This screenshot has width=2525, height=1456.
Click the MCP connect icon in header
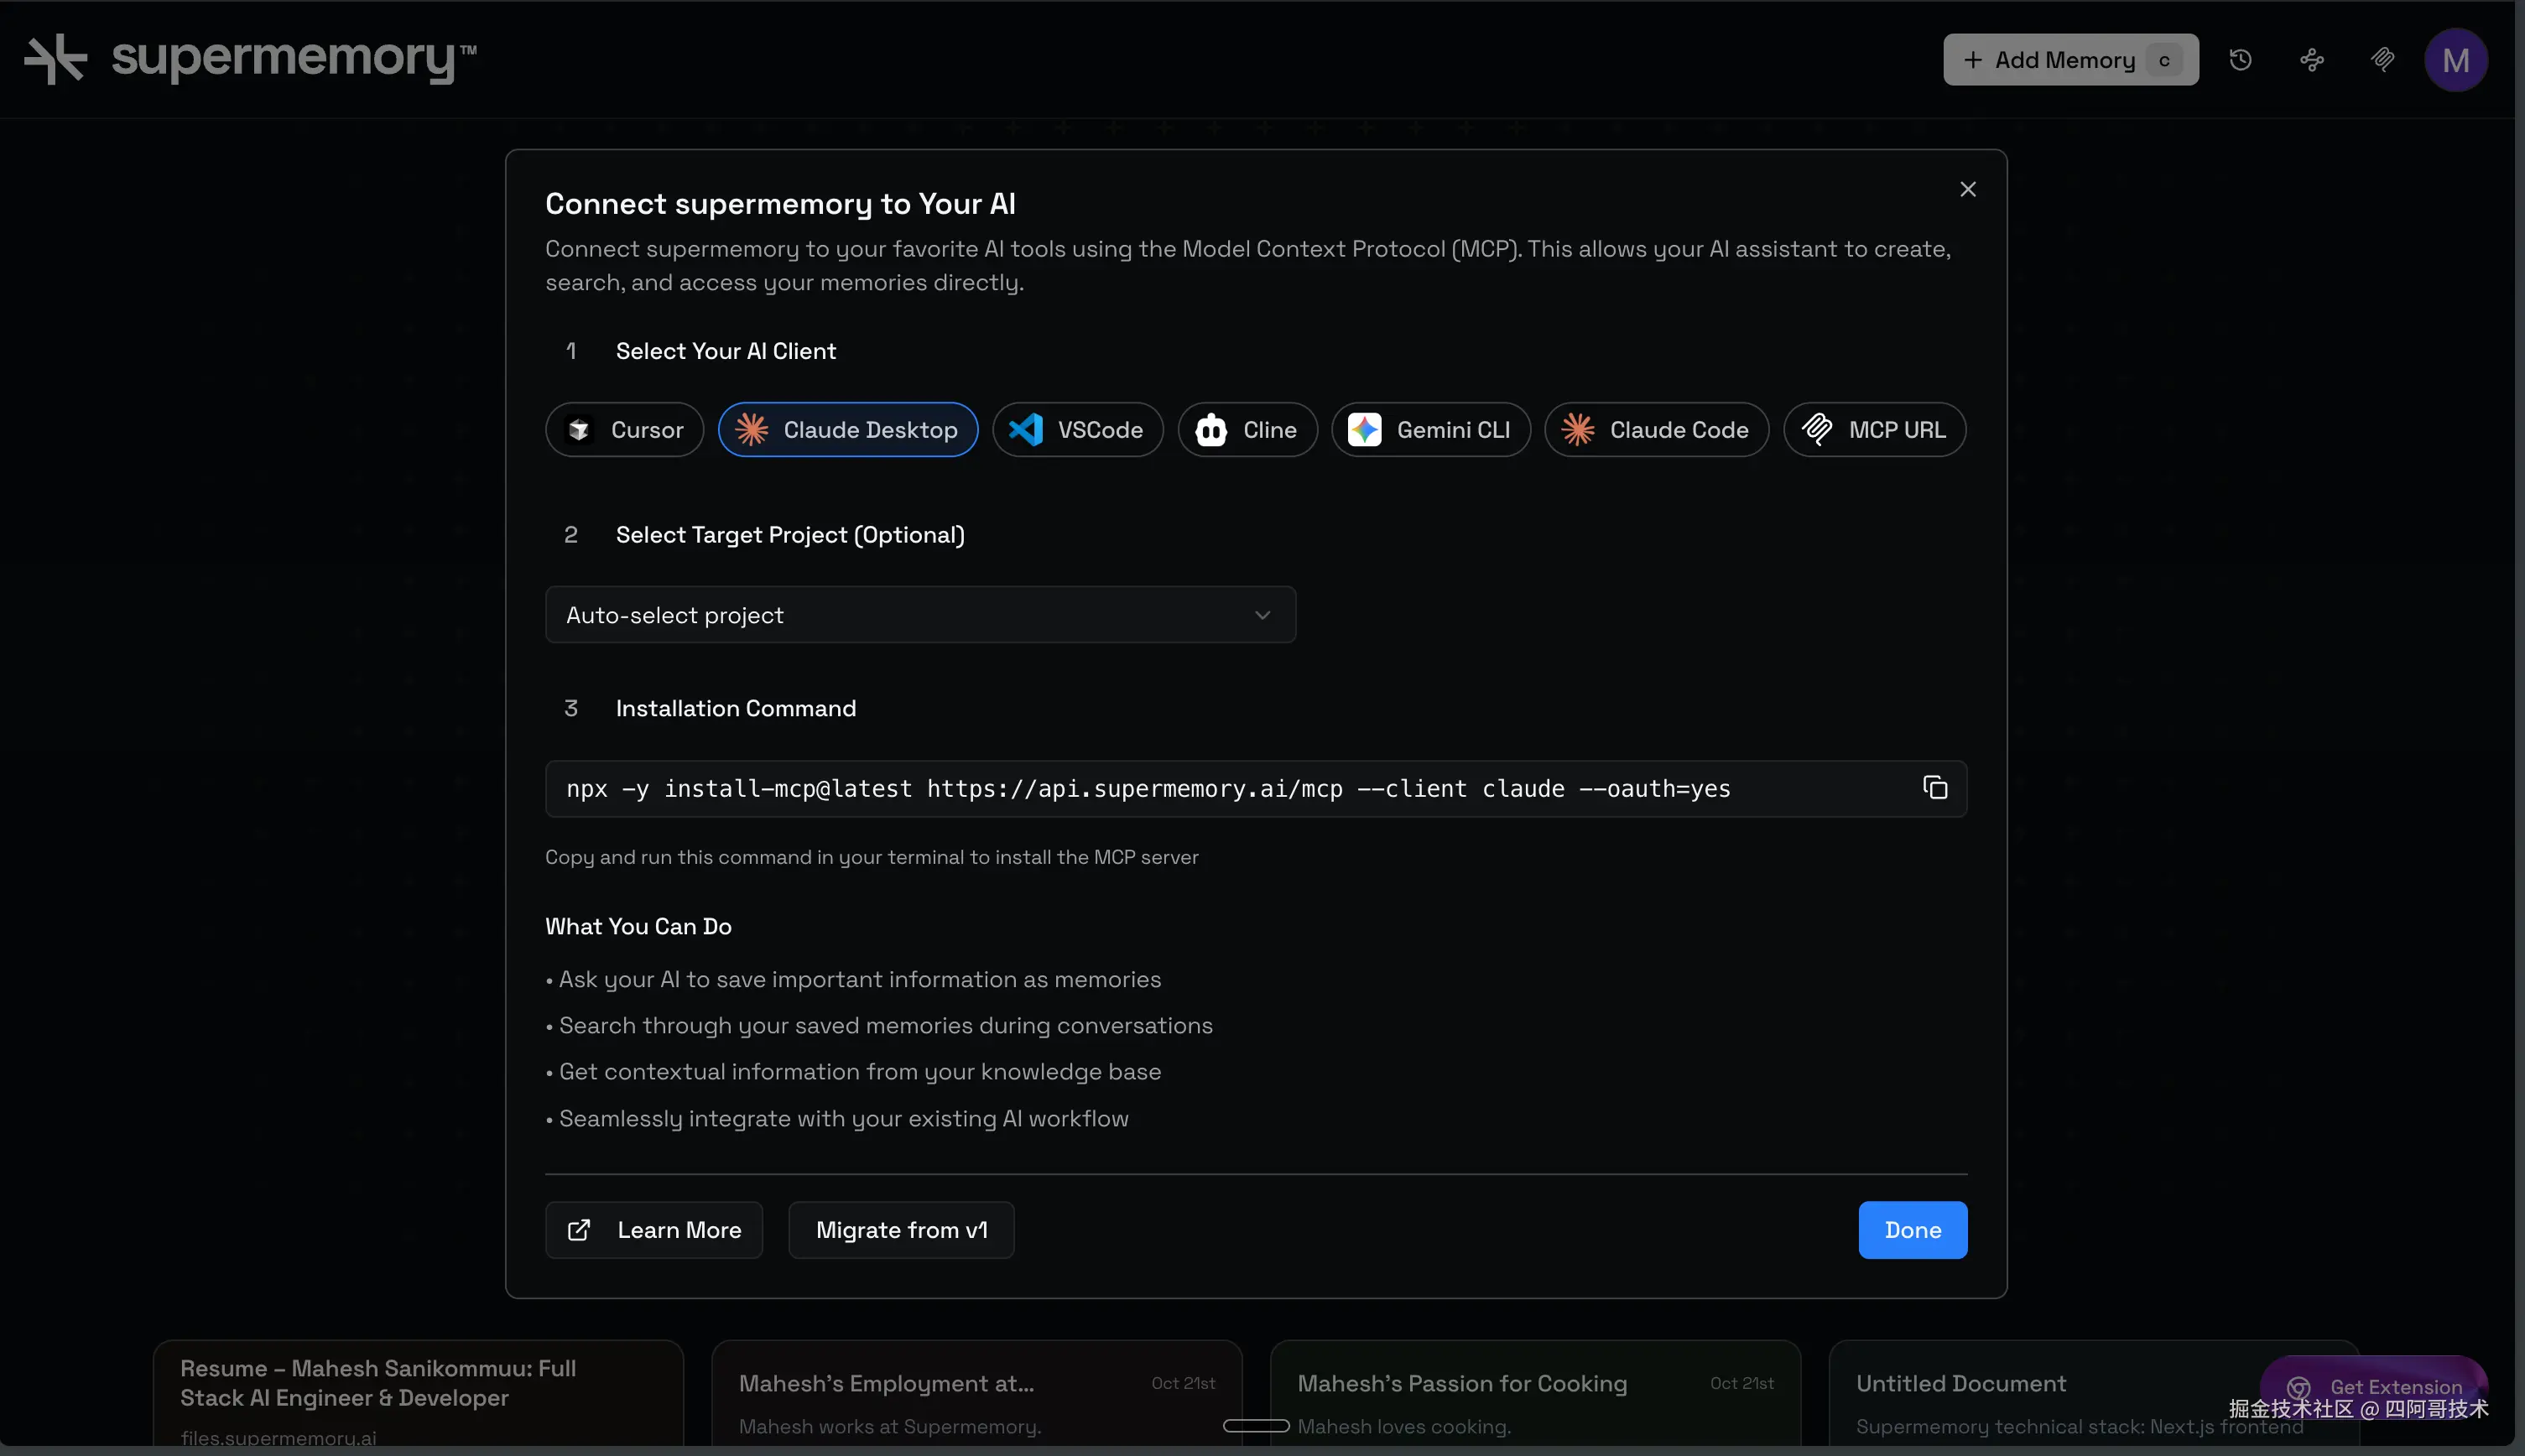pos(2382,60)
